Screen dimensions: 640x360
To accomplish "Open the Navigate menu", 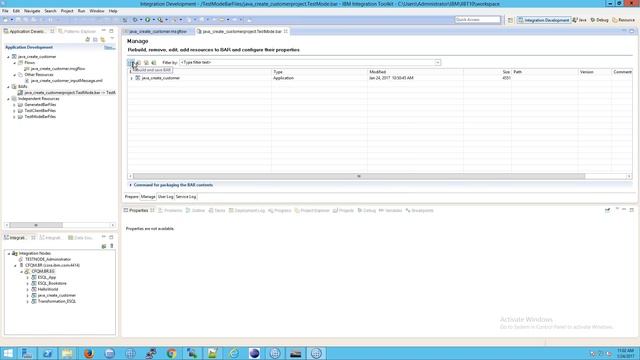I will (32, 11).
